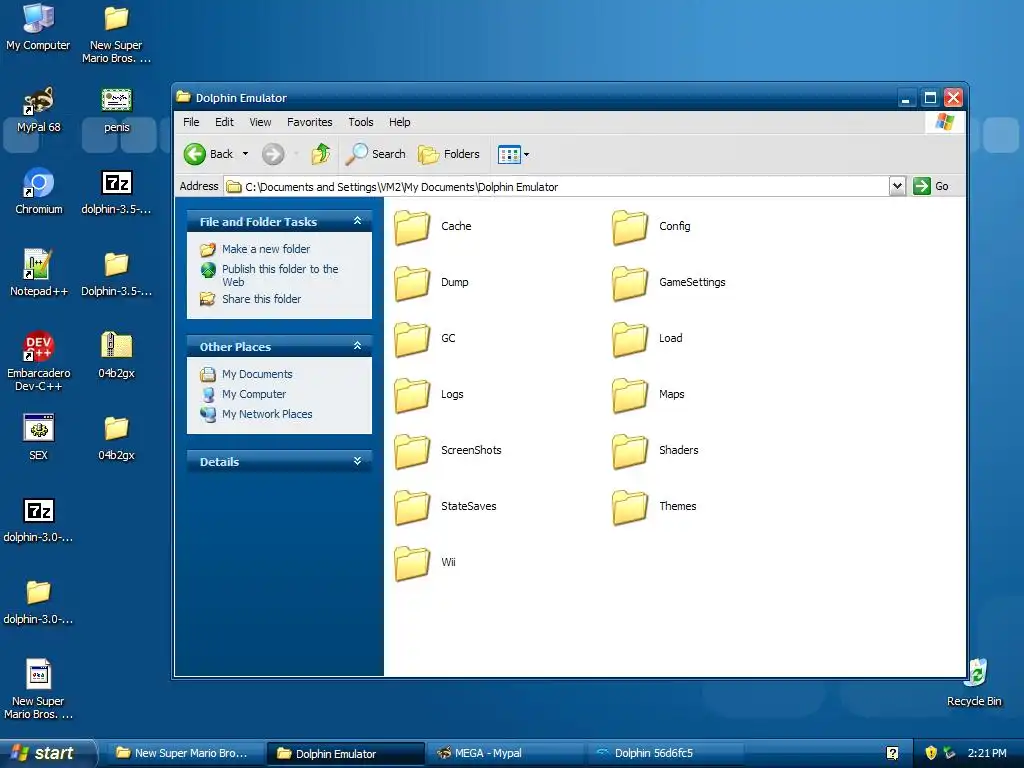Select dolphin-3.0 folder on desktop
This screenshot has height=768, width=1024.
pos(38,602)
